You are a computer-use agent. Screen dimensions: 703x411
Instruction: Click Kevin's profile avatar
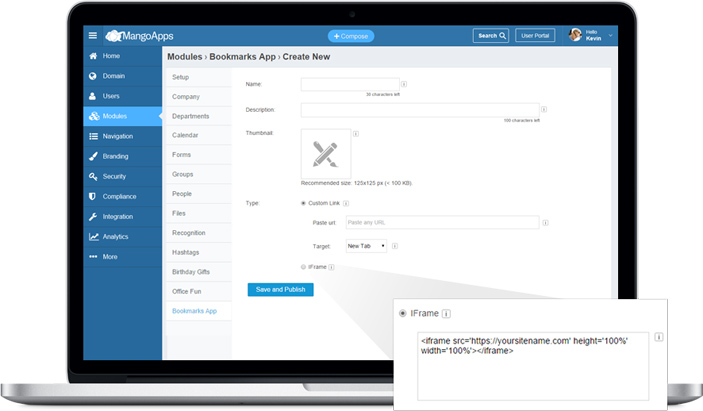tap(575, 35)
